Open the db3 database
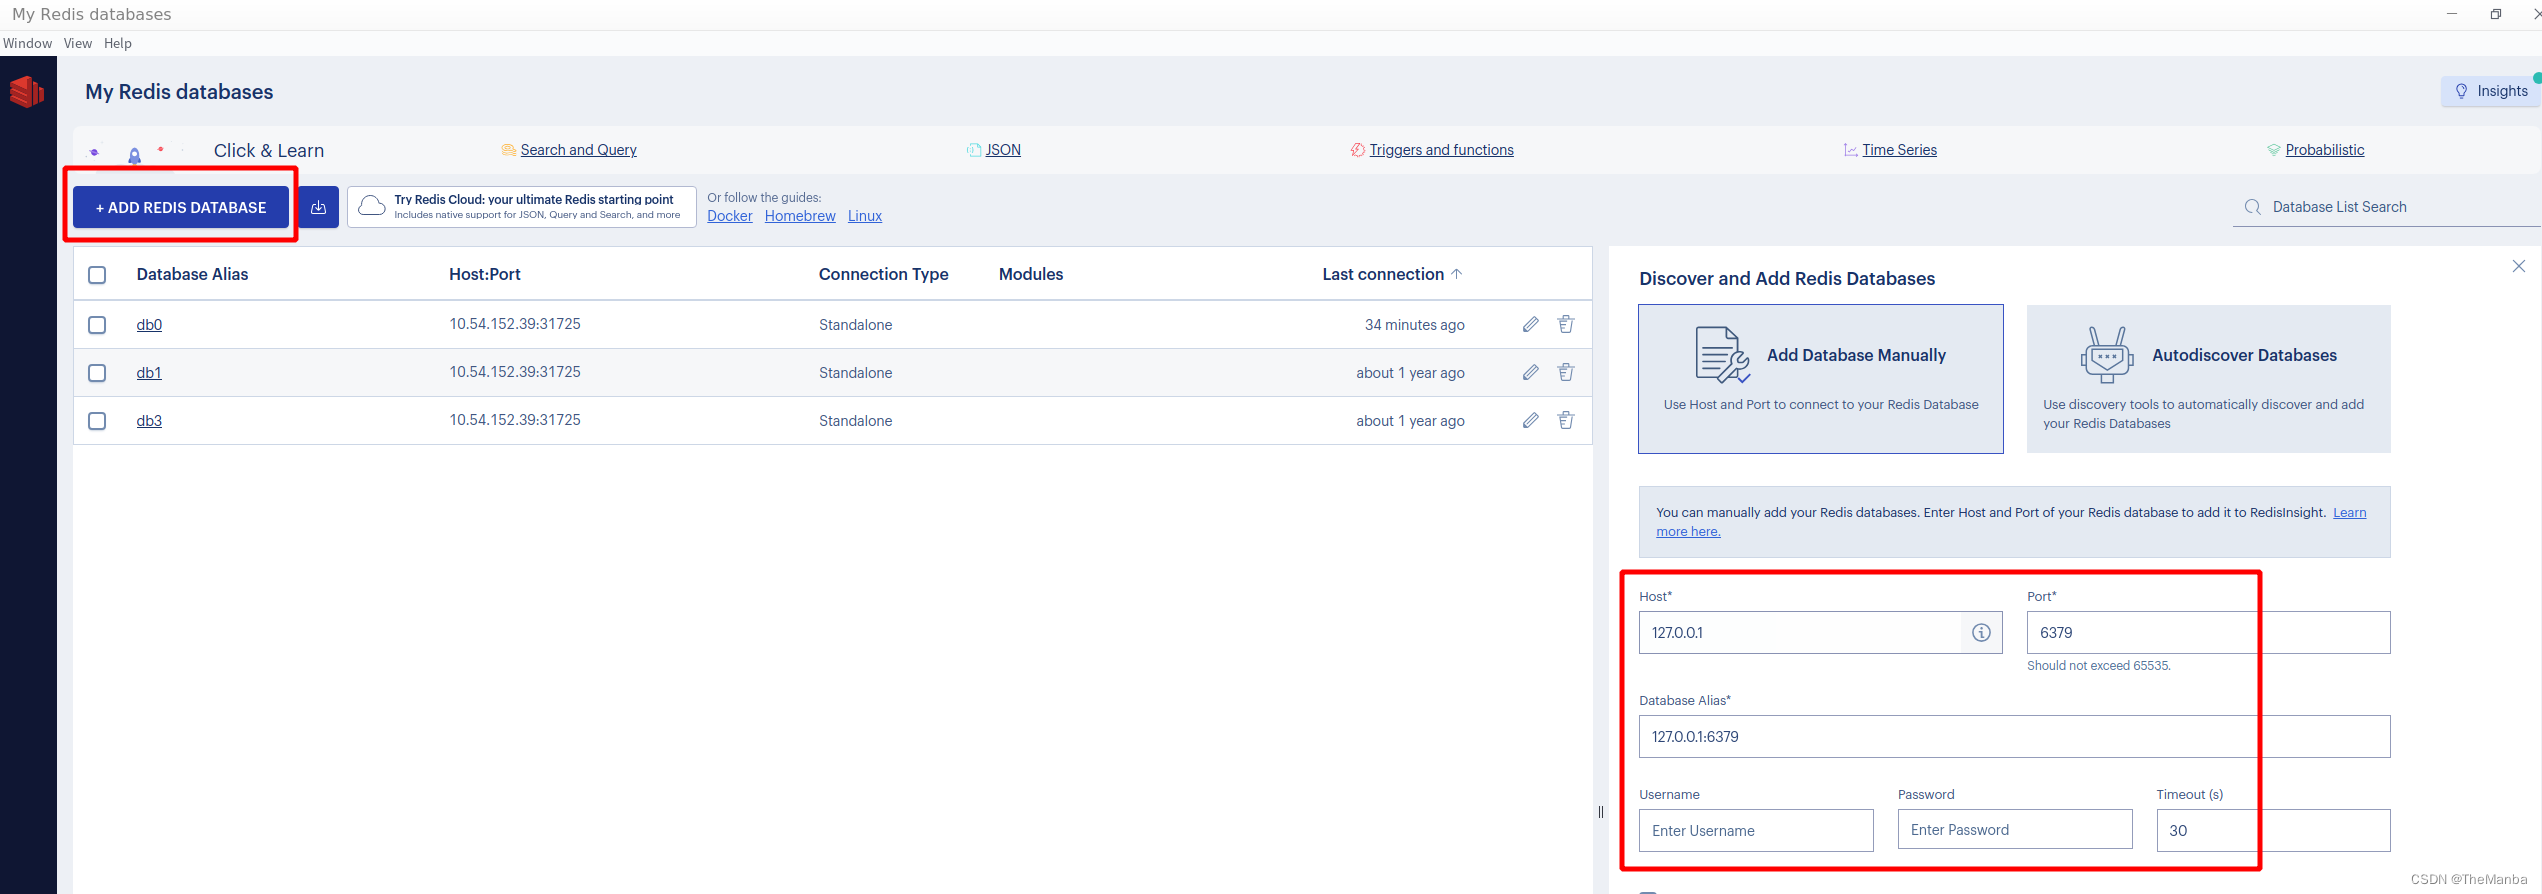 149,421
